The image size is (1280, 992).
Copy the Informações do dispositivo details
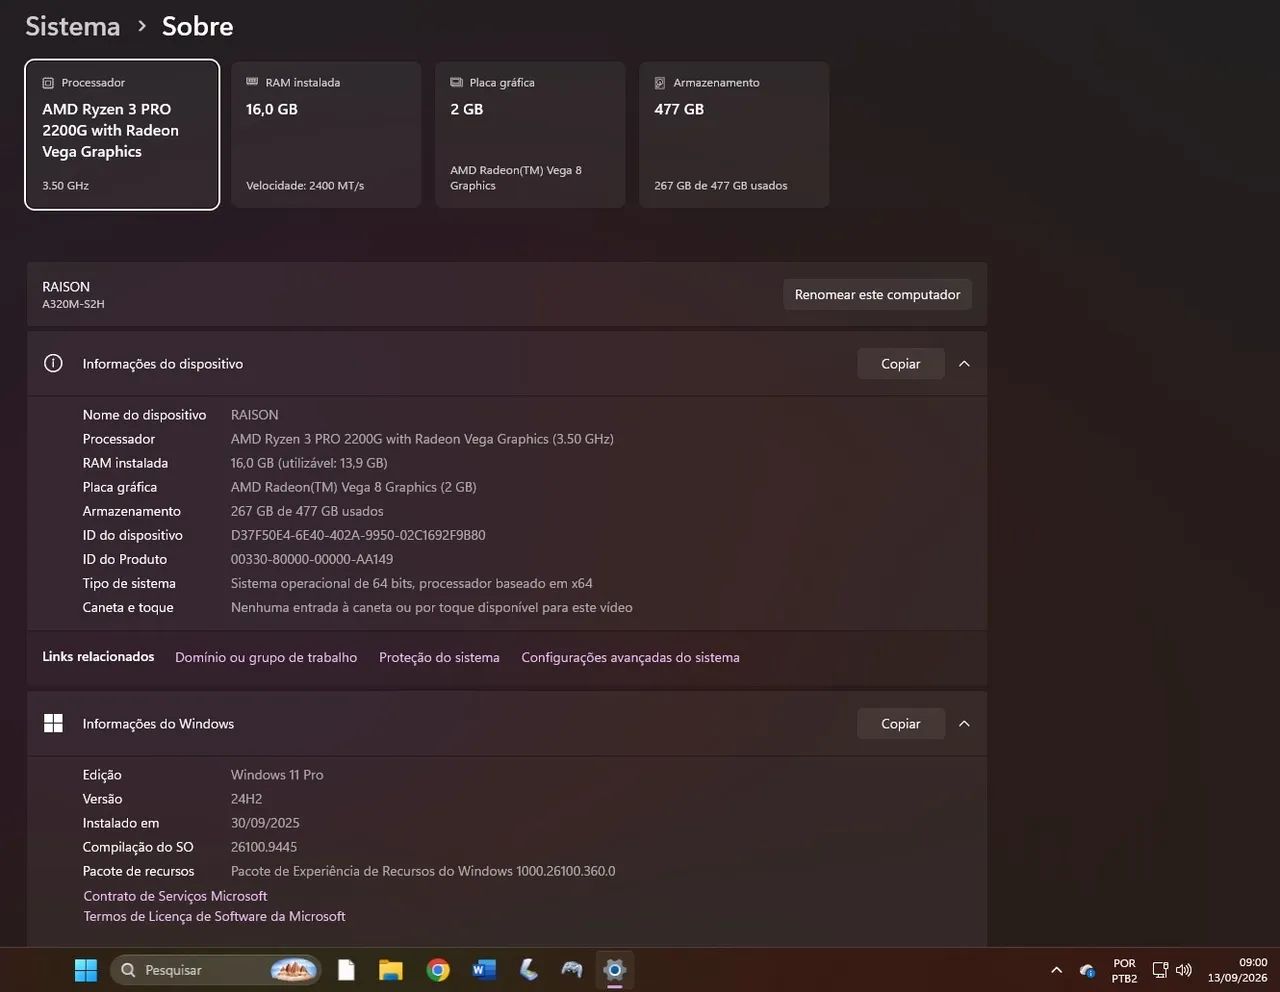point(901,364)
